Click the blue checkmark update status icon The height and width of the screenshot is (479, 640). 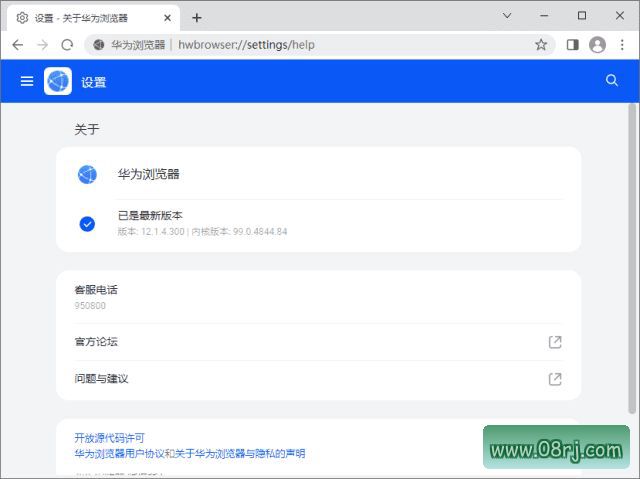tap(87, 224)
